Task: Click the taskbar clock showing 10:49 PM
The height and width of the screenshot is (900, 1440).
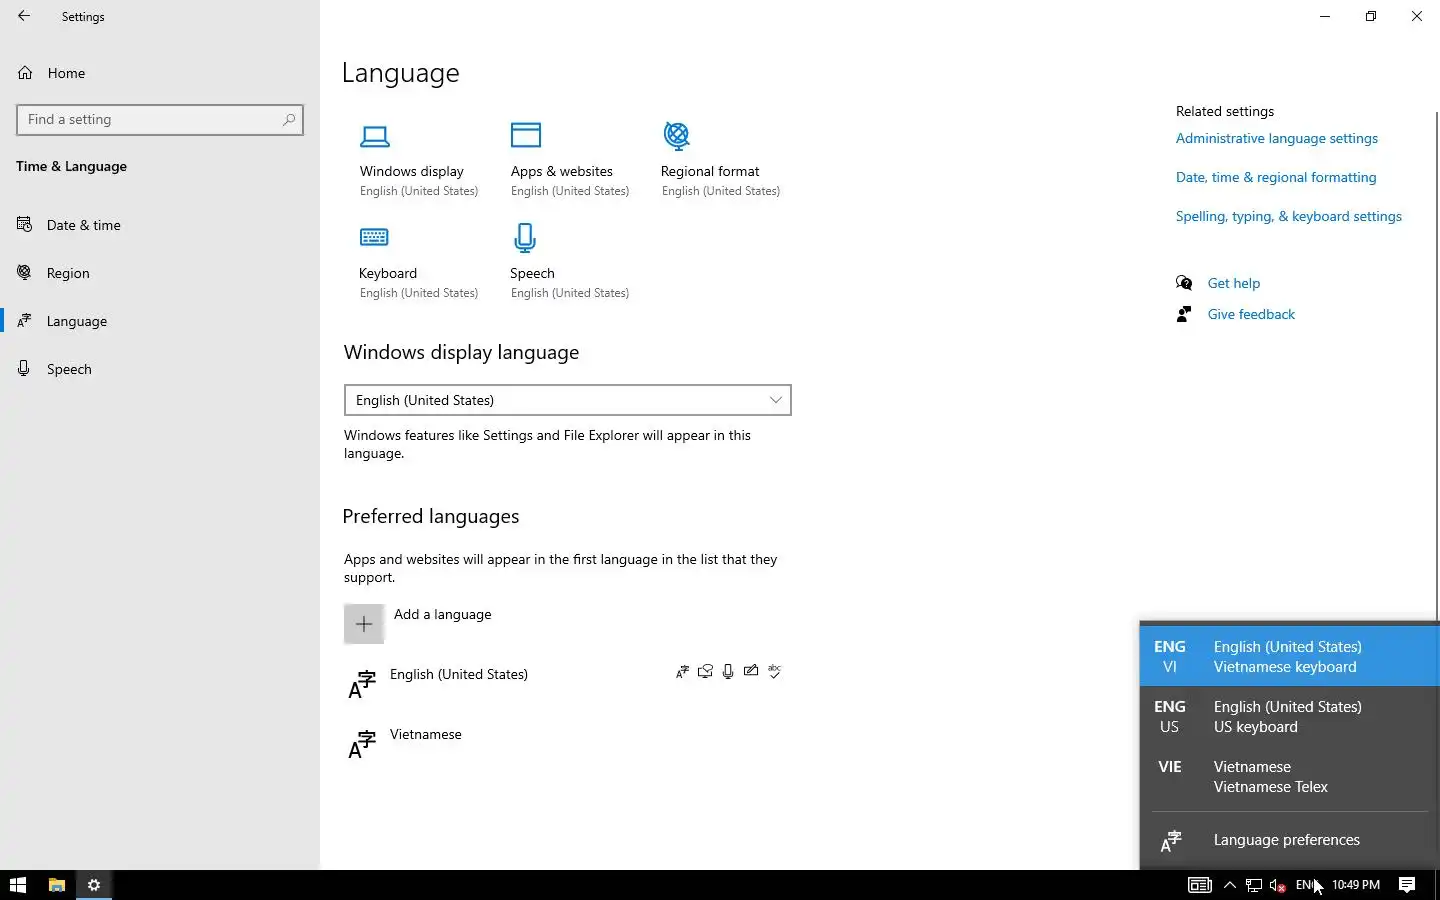Action: point(1356,885)
